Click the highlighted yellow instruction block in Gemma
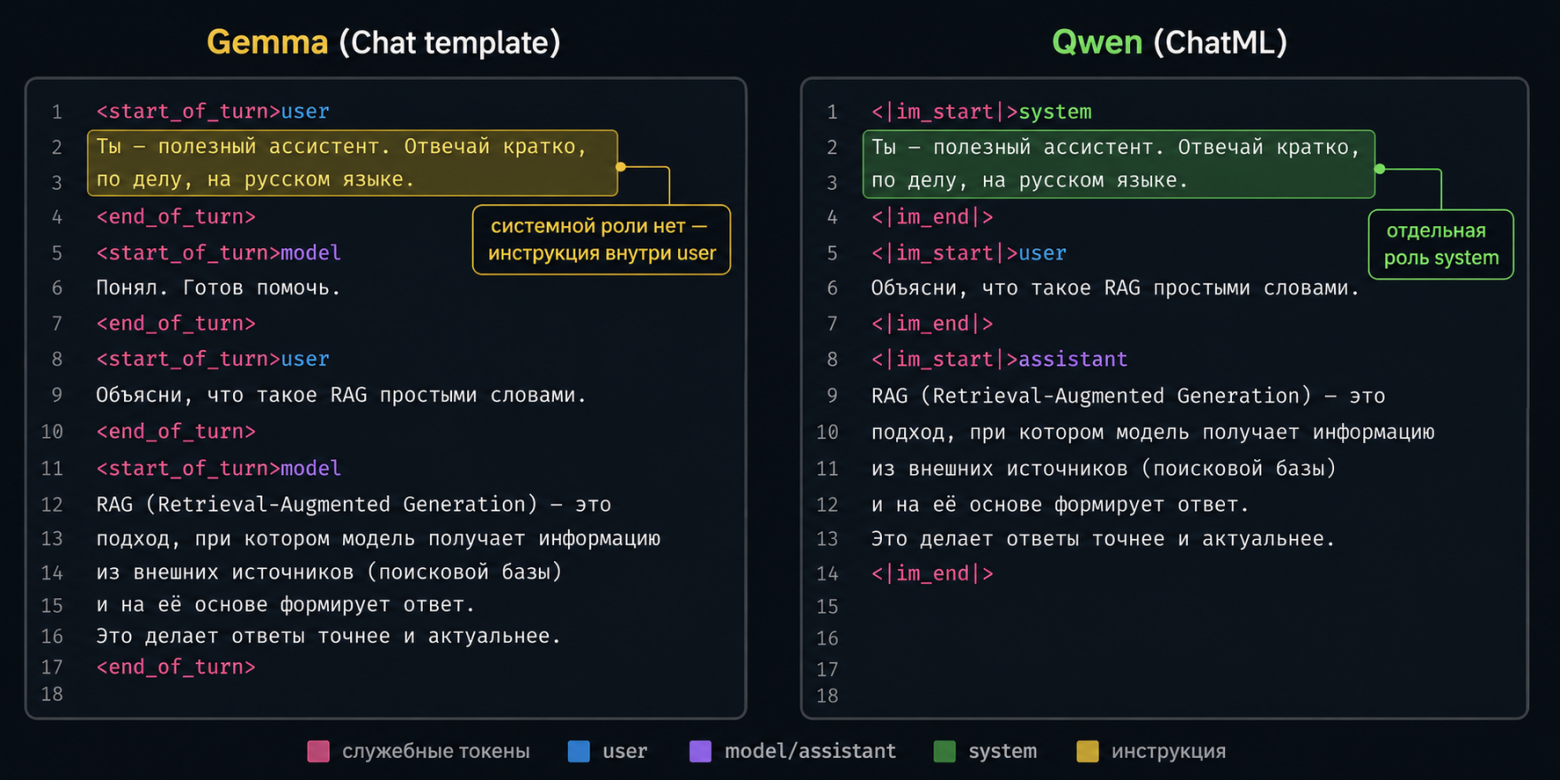Viewport: 1560px width, 780px height. tap(352, 163)
